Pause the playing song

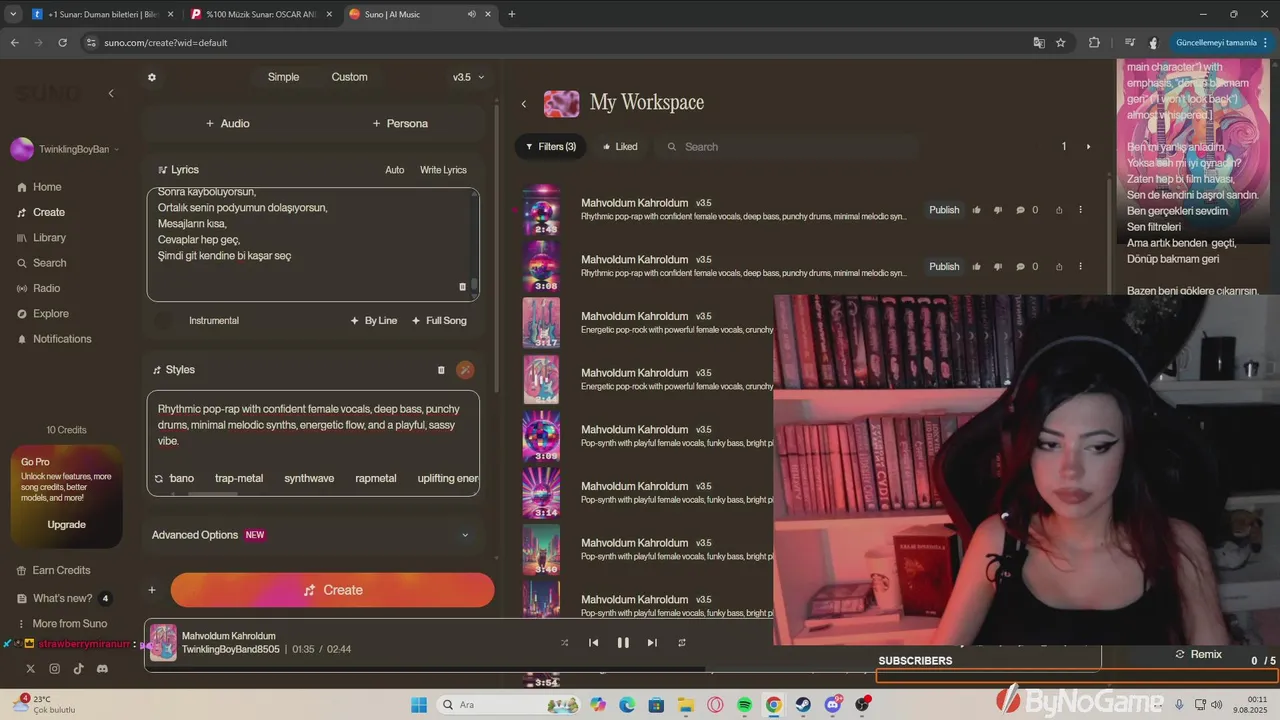click(623, 643)
